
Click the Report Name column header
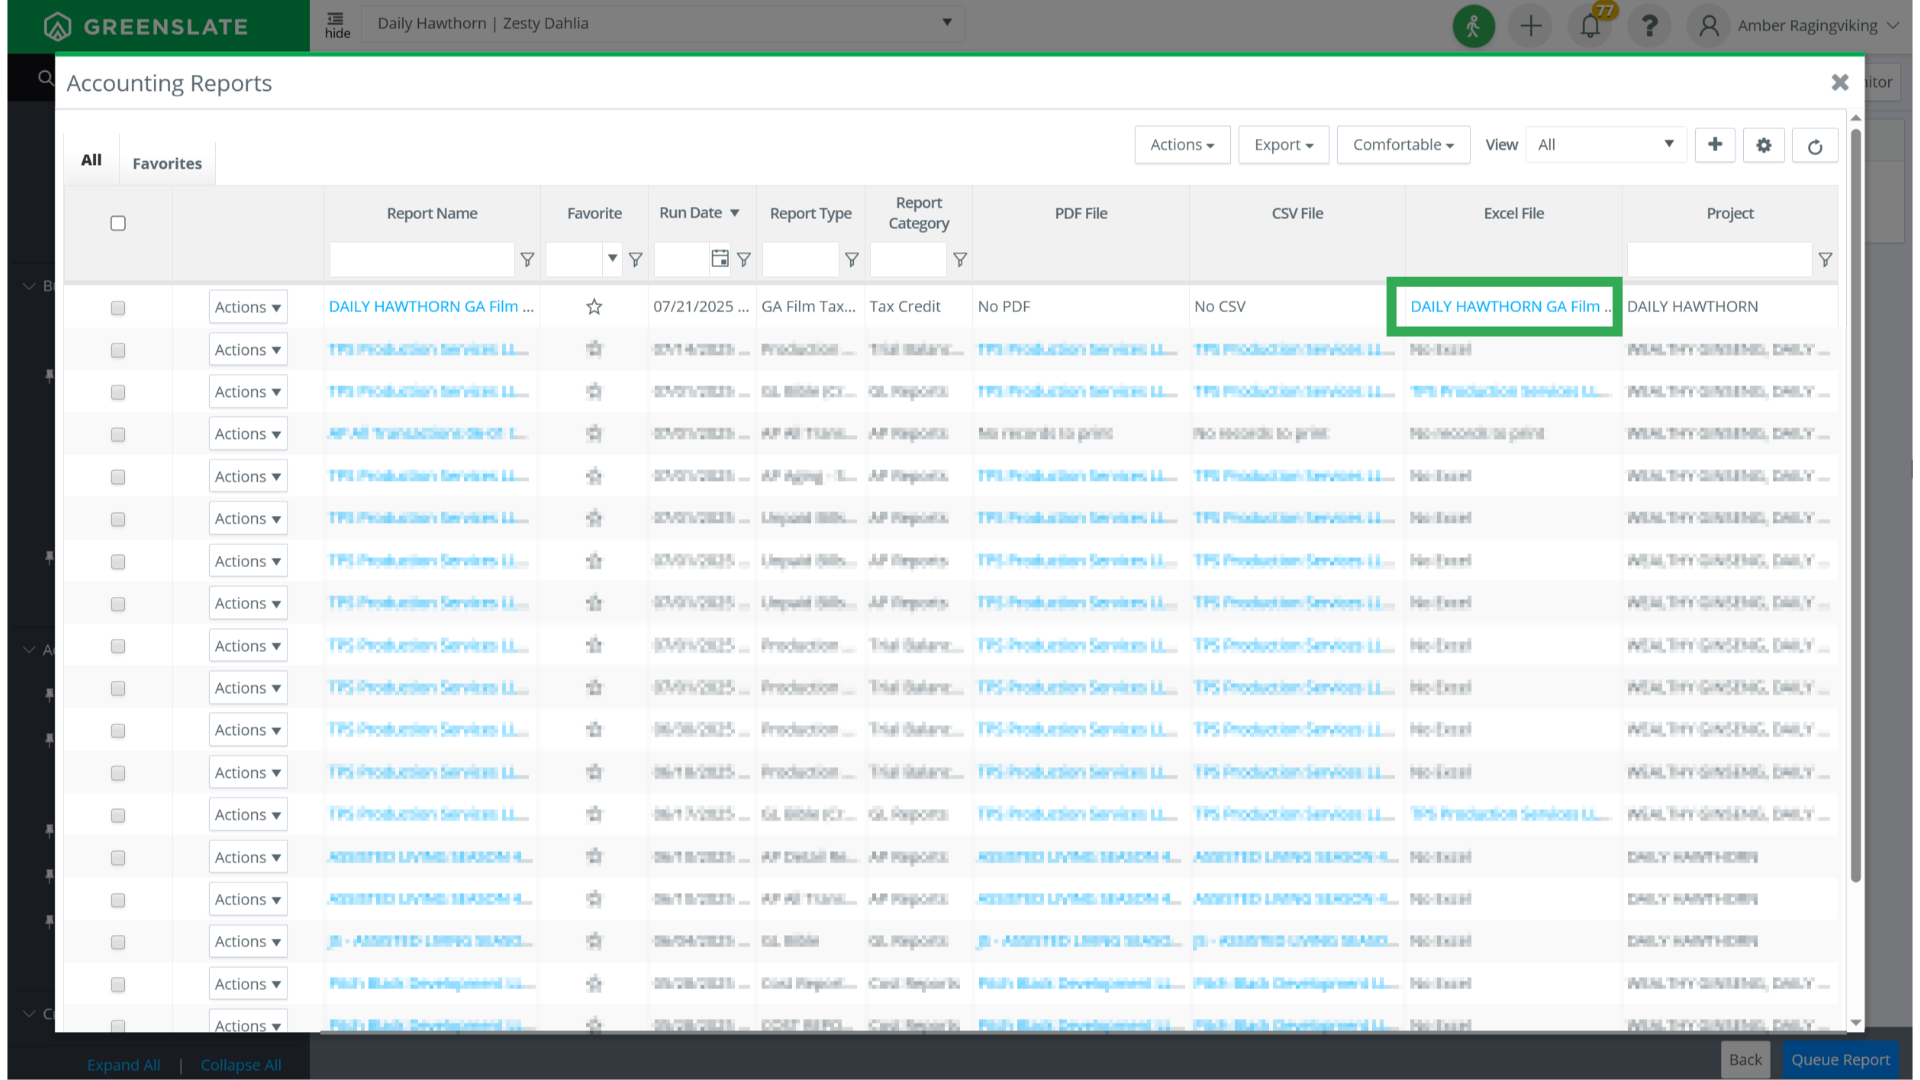[x=432, y=213]
